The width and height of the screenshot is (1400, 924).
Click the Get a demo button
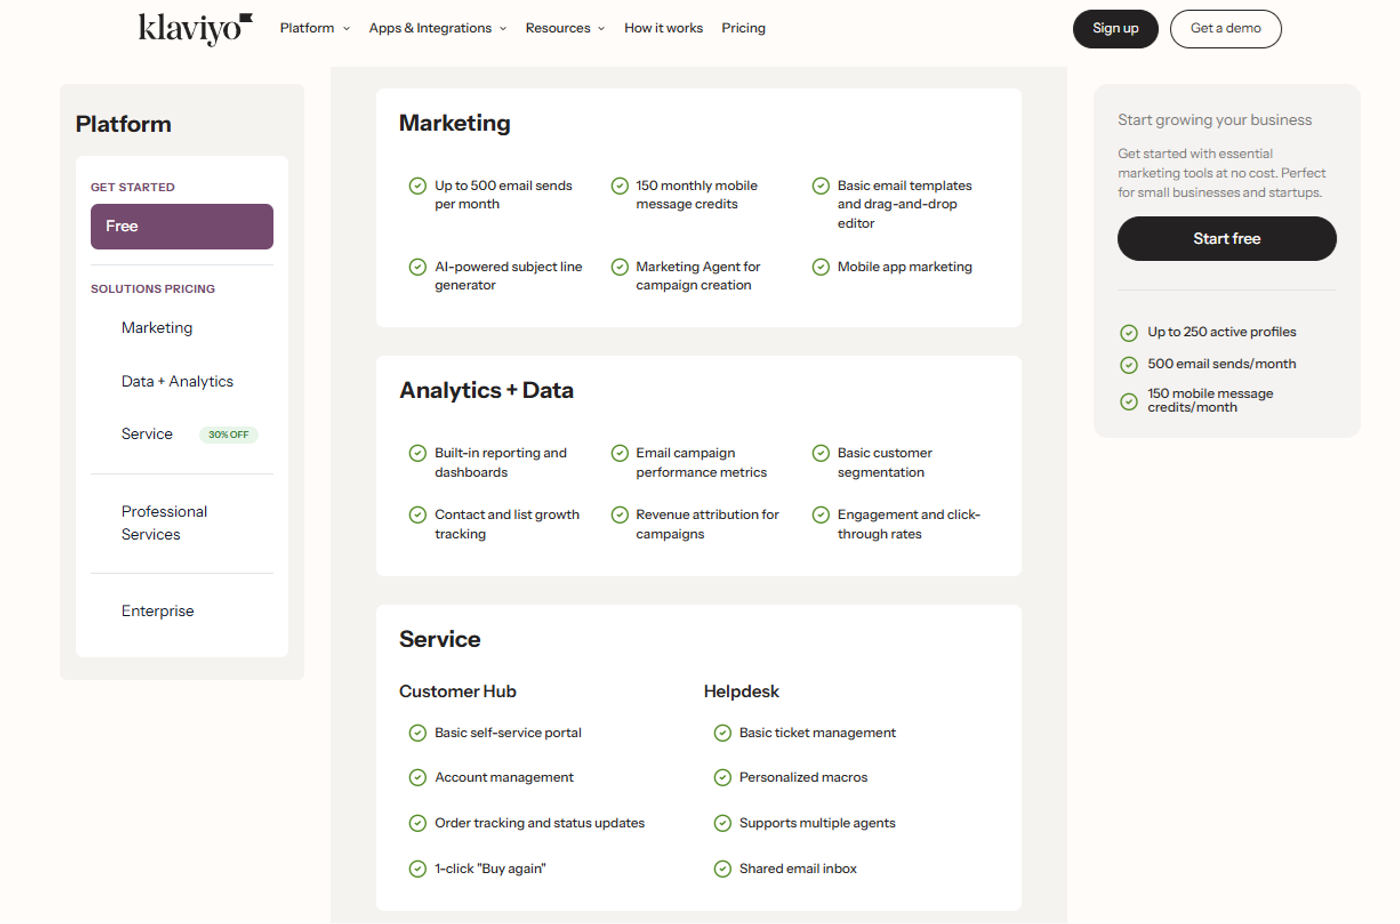tap(1225, 29)
